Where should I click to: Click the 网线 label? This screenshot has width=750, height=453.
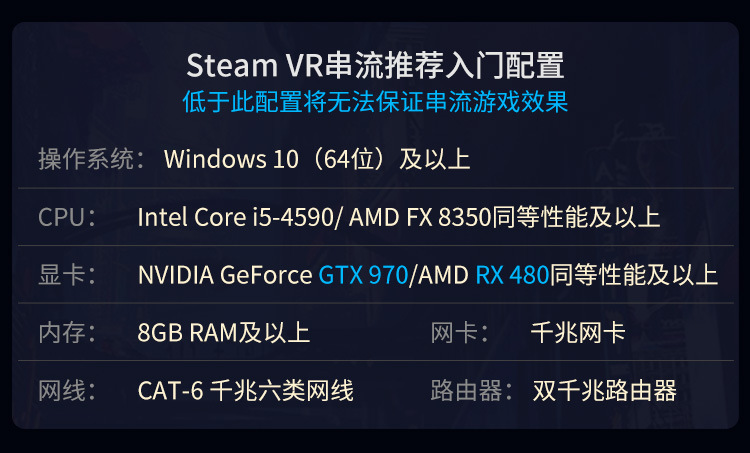point(62,391)
